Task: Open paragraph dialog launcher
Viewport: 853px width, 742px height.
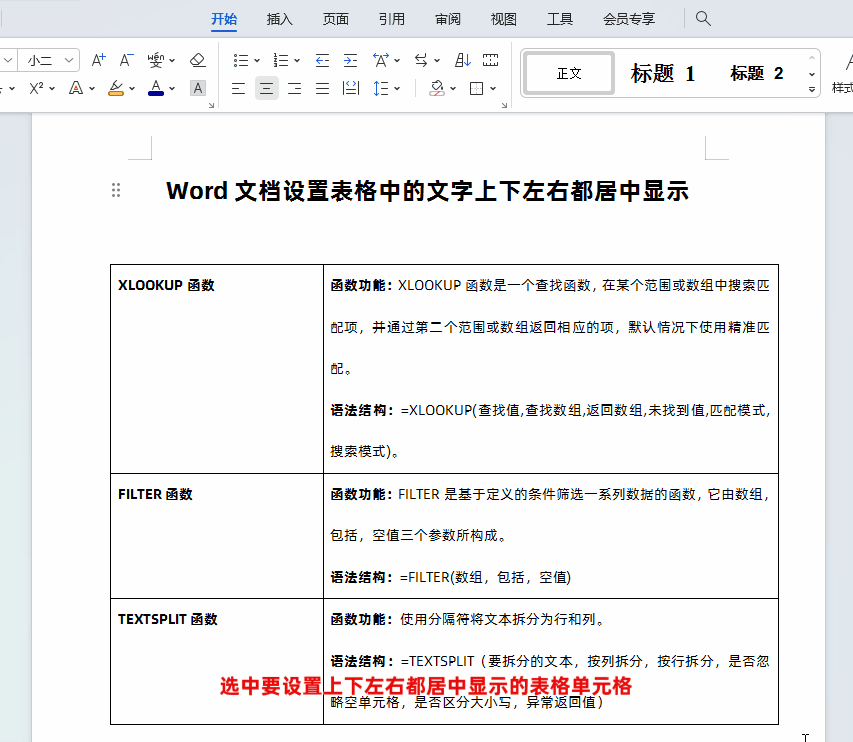Action: click(x=504, y=106)
